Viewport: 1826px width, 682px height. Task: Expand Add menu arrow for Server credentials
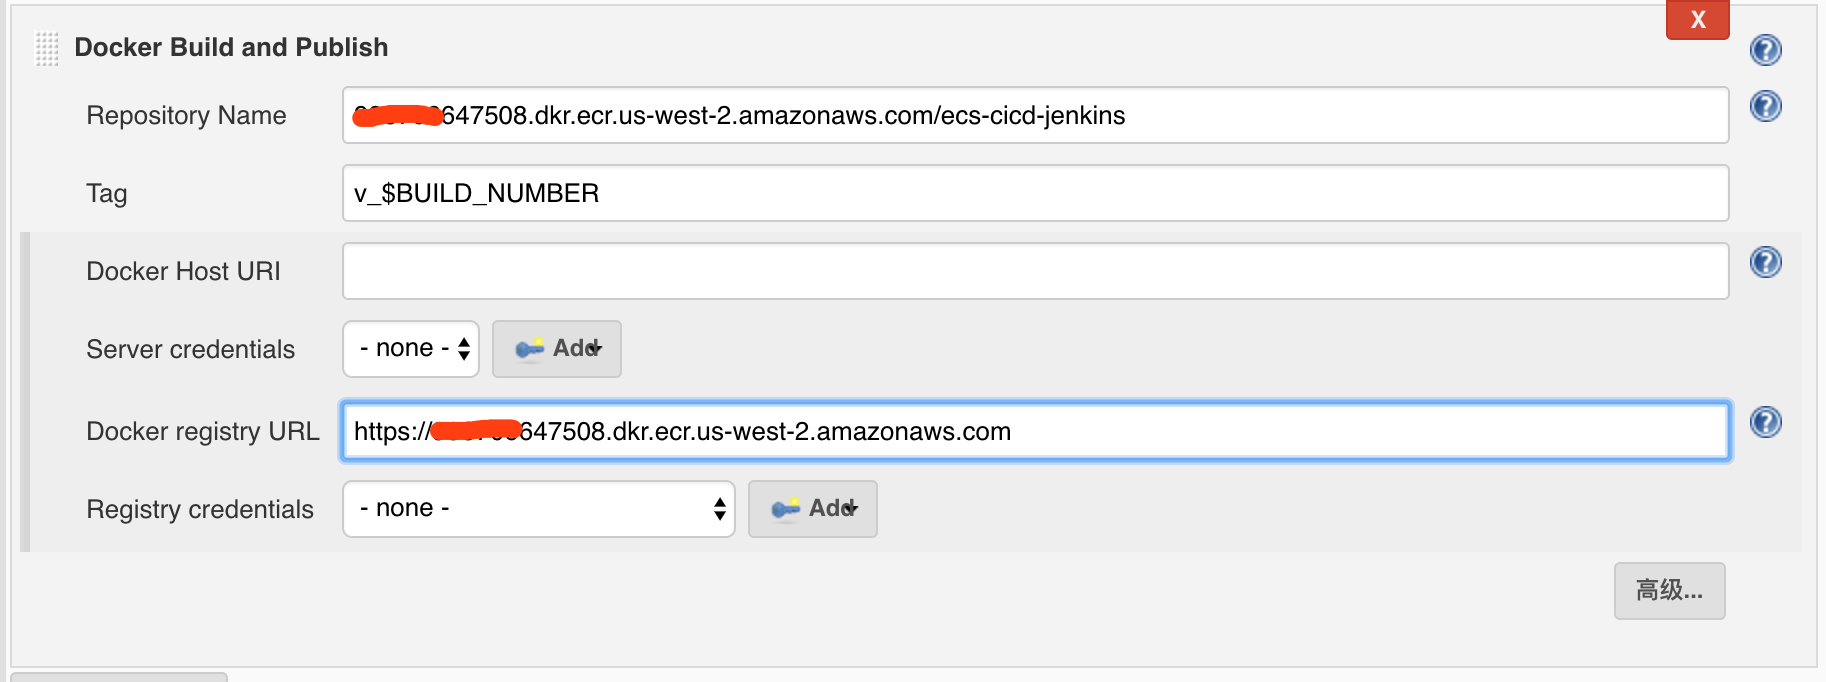[597, 348]
